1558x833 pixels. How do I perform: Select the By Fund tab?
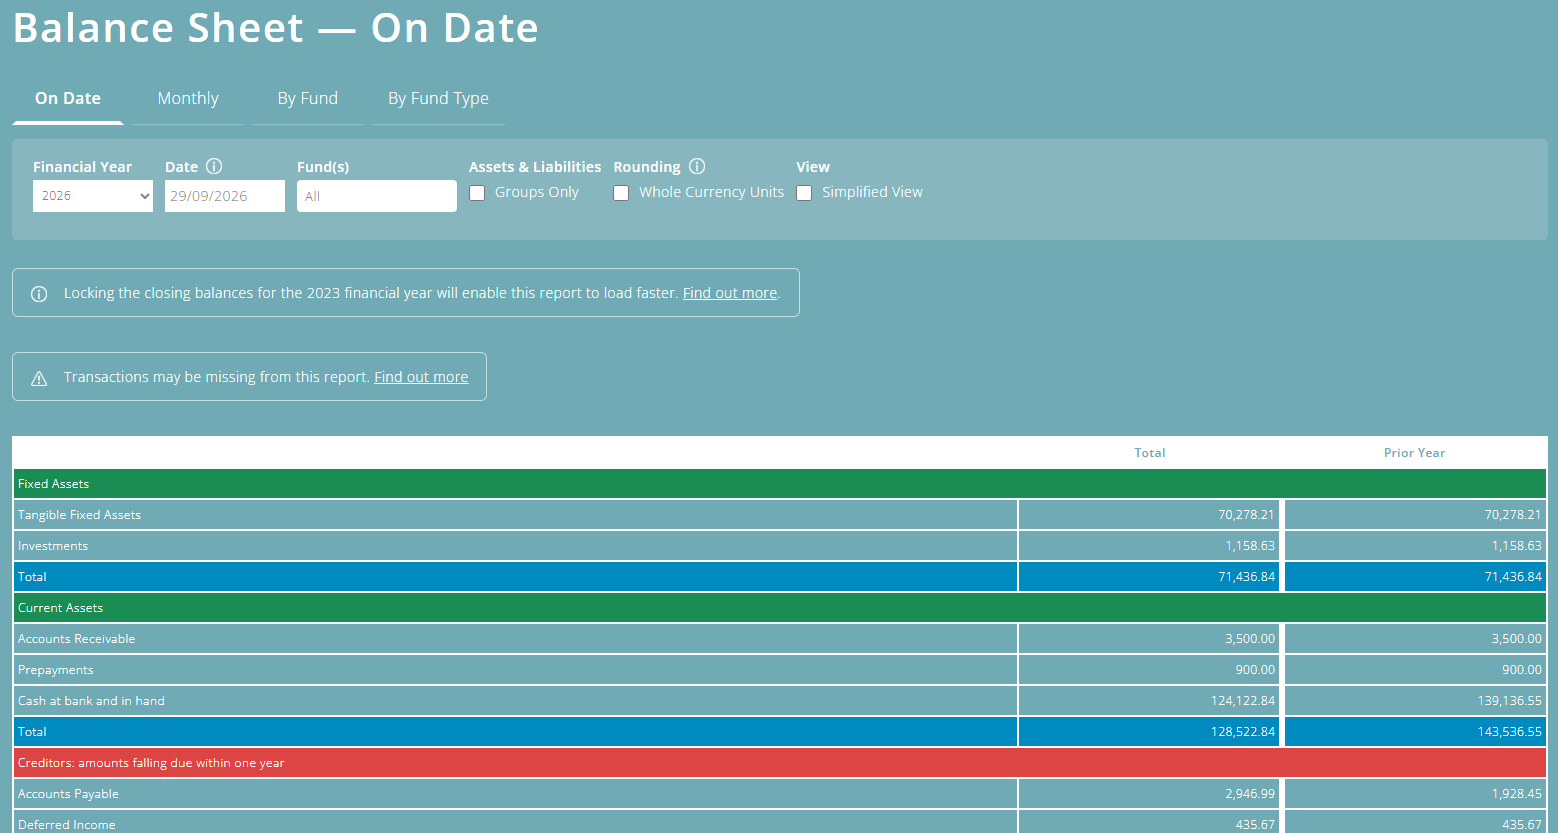(308, 98)
